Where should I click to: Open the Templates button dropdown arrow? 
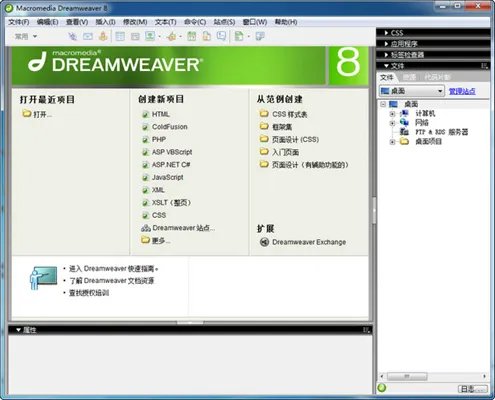pyautogui.click(x=249, y=36)
